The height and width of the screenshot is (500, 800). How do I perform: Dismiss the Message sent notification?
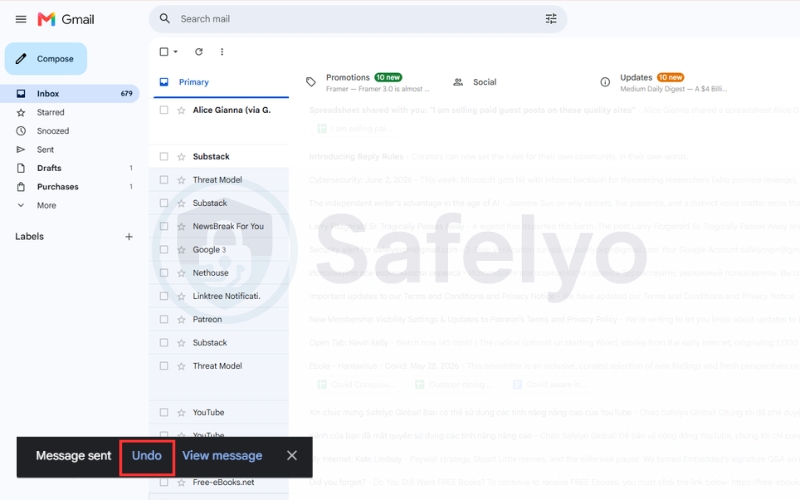click(x=292, y=456)
